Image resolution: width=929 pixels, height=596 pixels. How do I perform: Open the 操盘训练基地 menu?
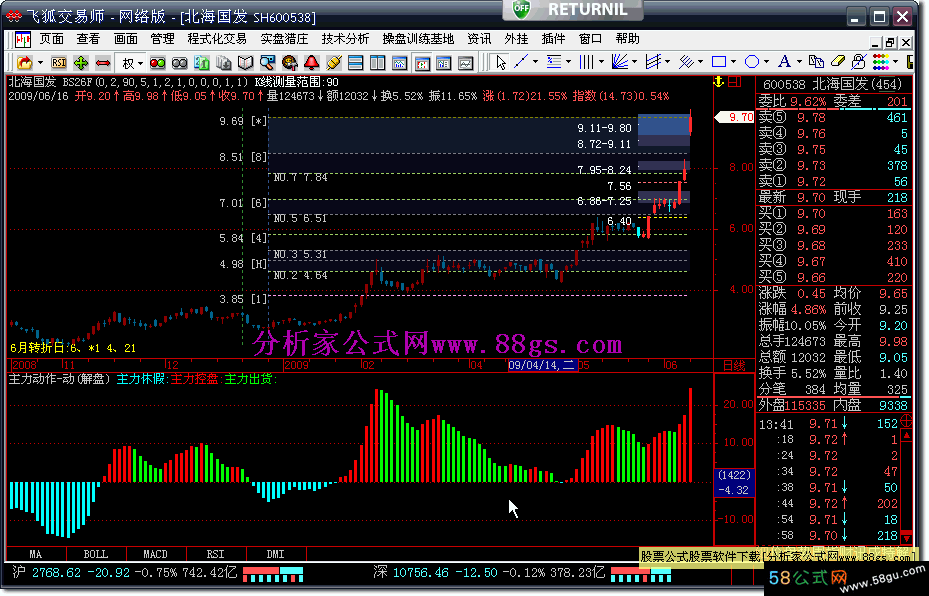[418, 39]
